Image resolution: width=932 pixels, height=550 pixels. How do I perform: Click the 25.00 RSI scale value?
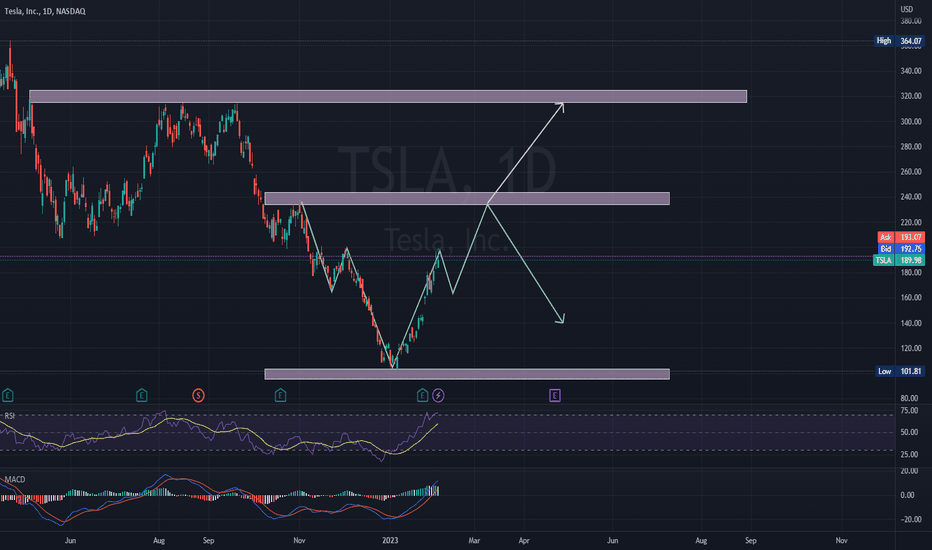tap(909, 454)
